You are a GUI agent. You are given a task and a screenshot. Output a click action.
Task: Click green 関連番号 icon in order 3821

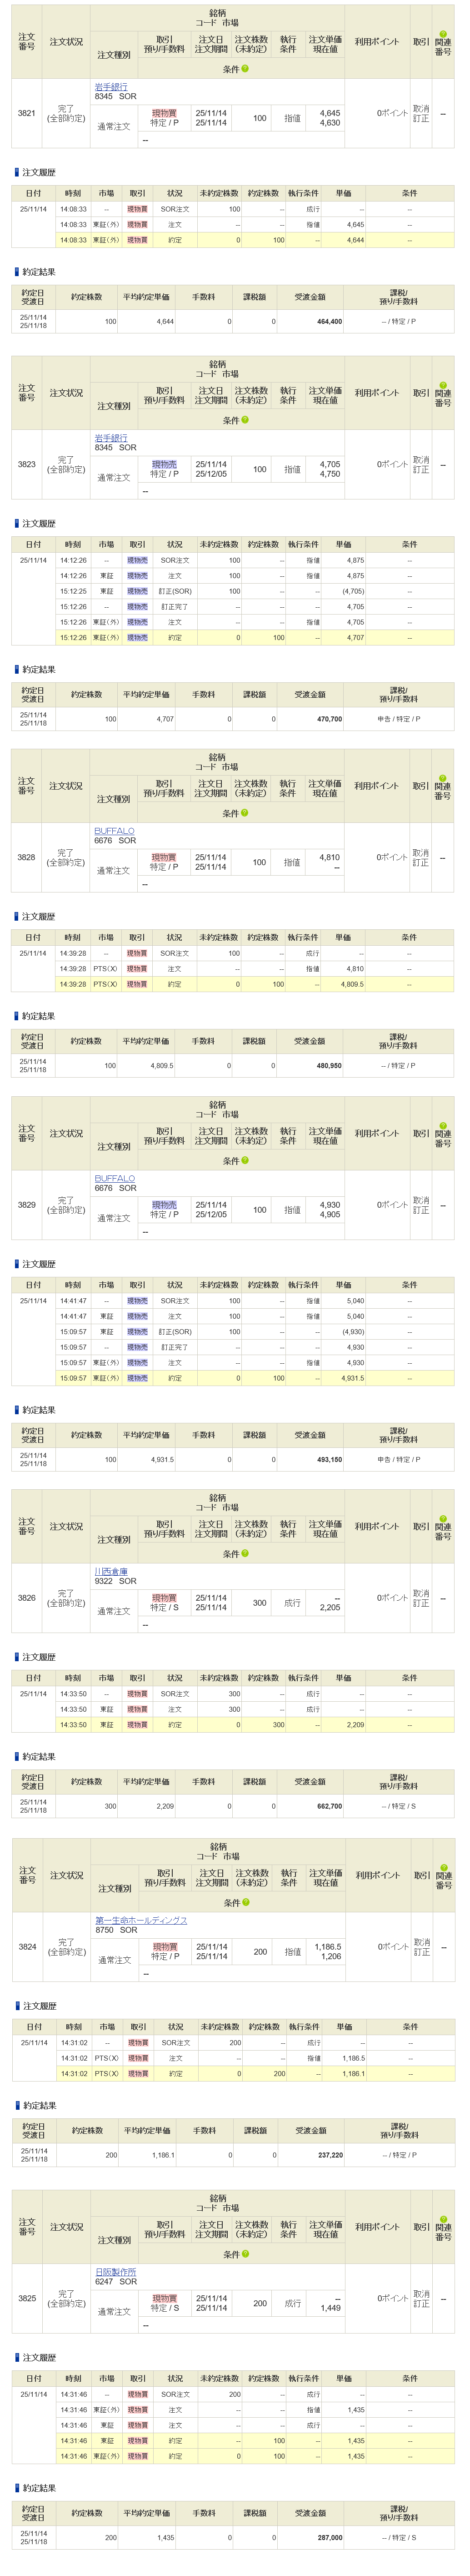pos(443,34)
